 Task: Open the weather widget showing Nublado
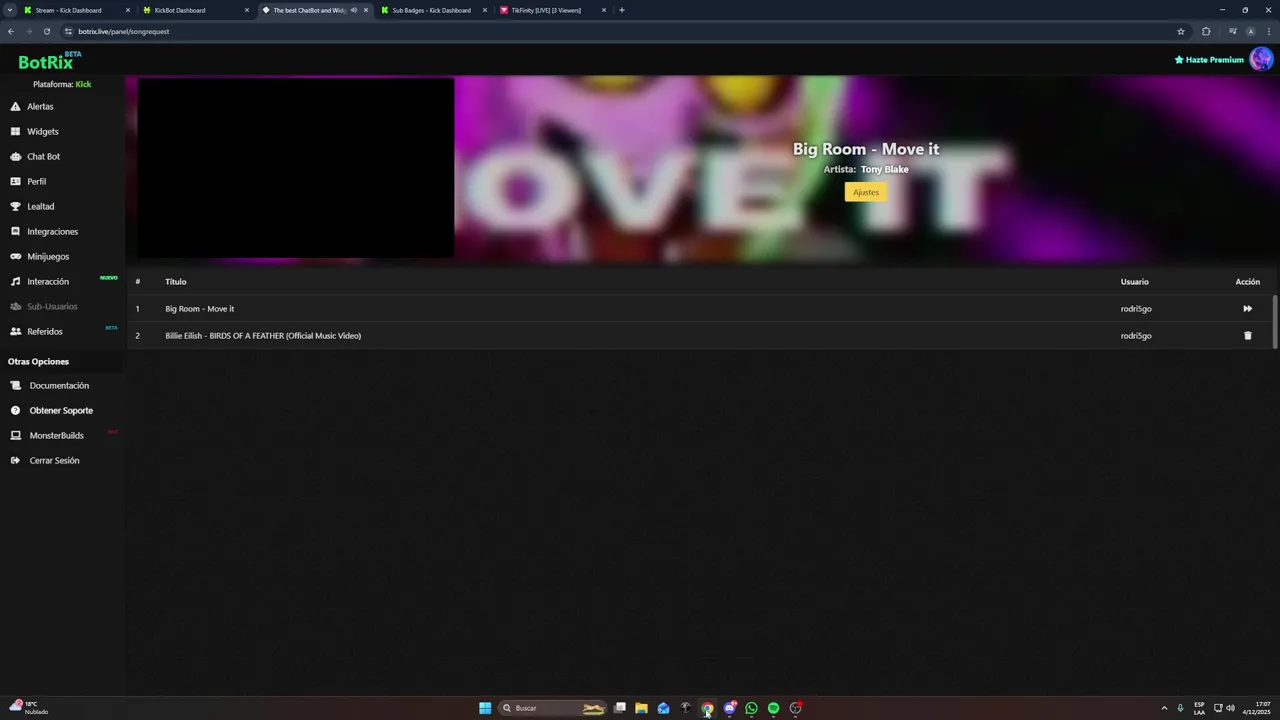29,708
